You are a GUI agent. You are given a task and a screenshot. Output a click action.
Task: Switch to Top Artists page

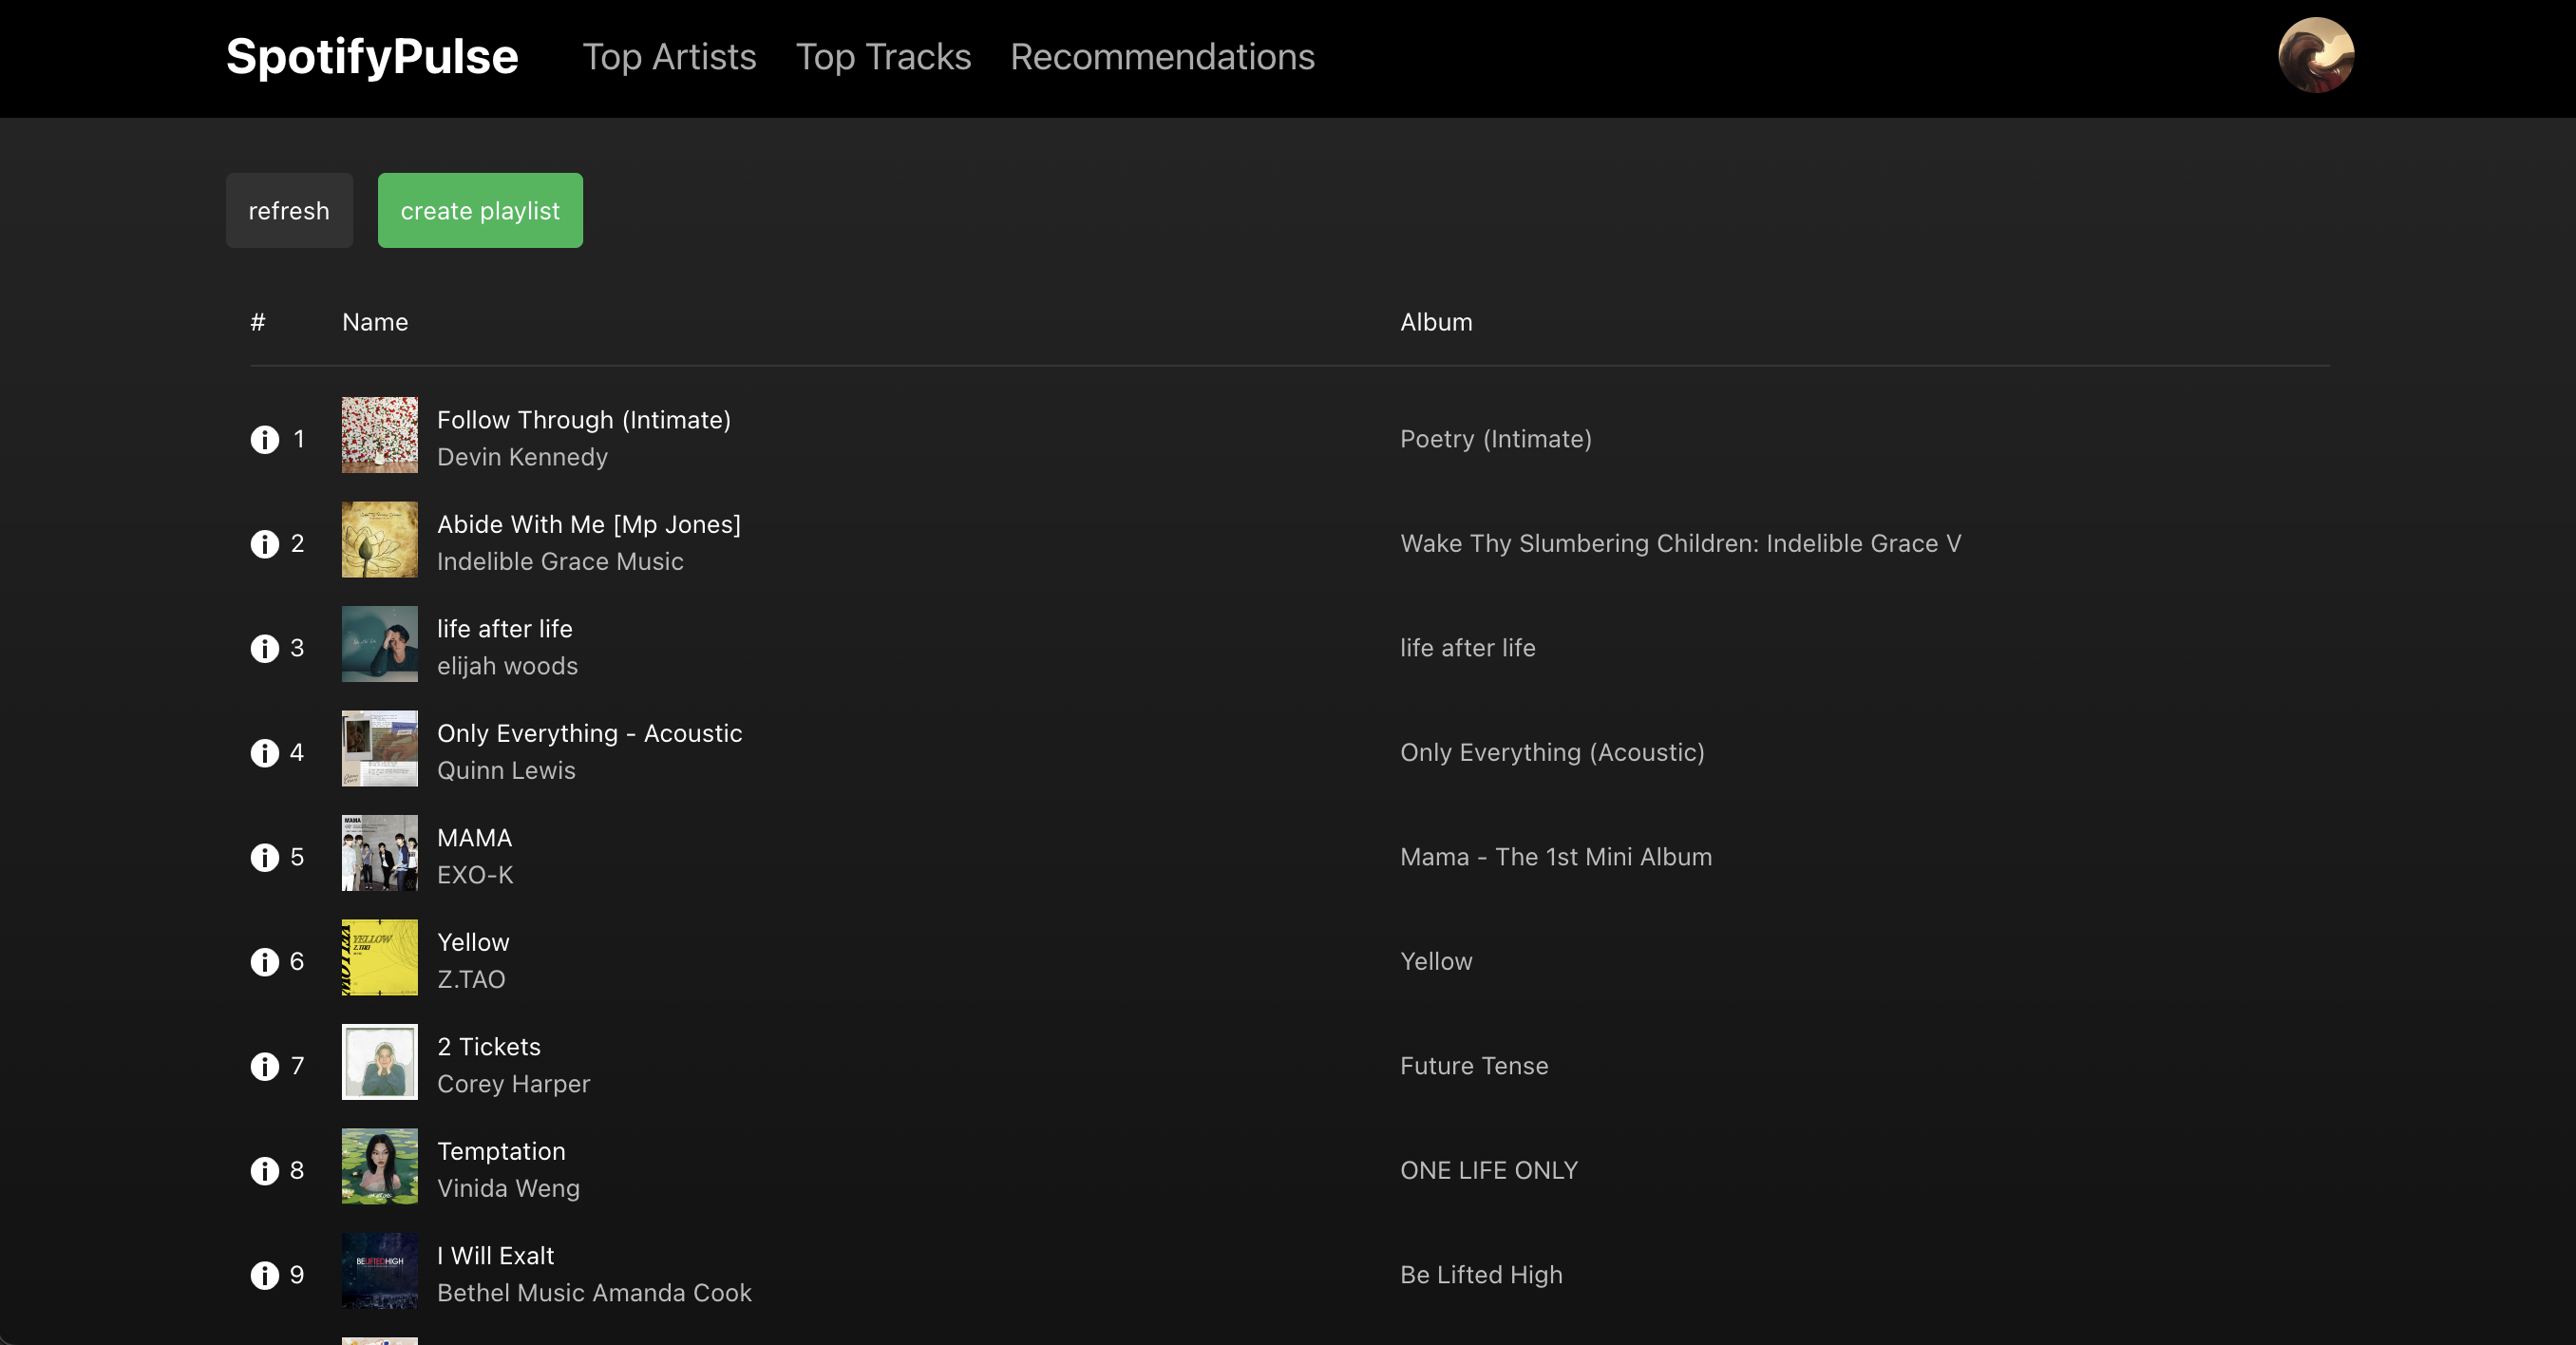point(669,57)
